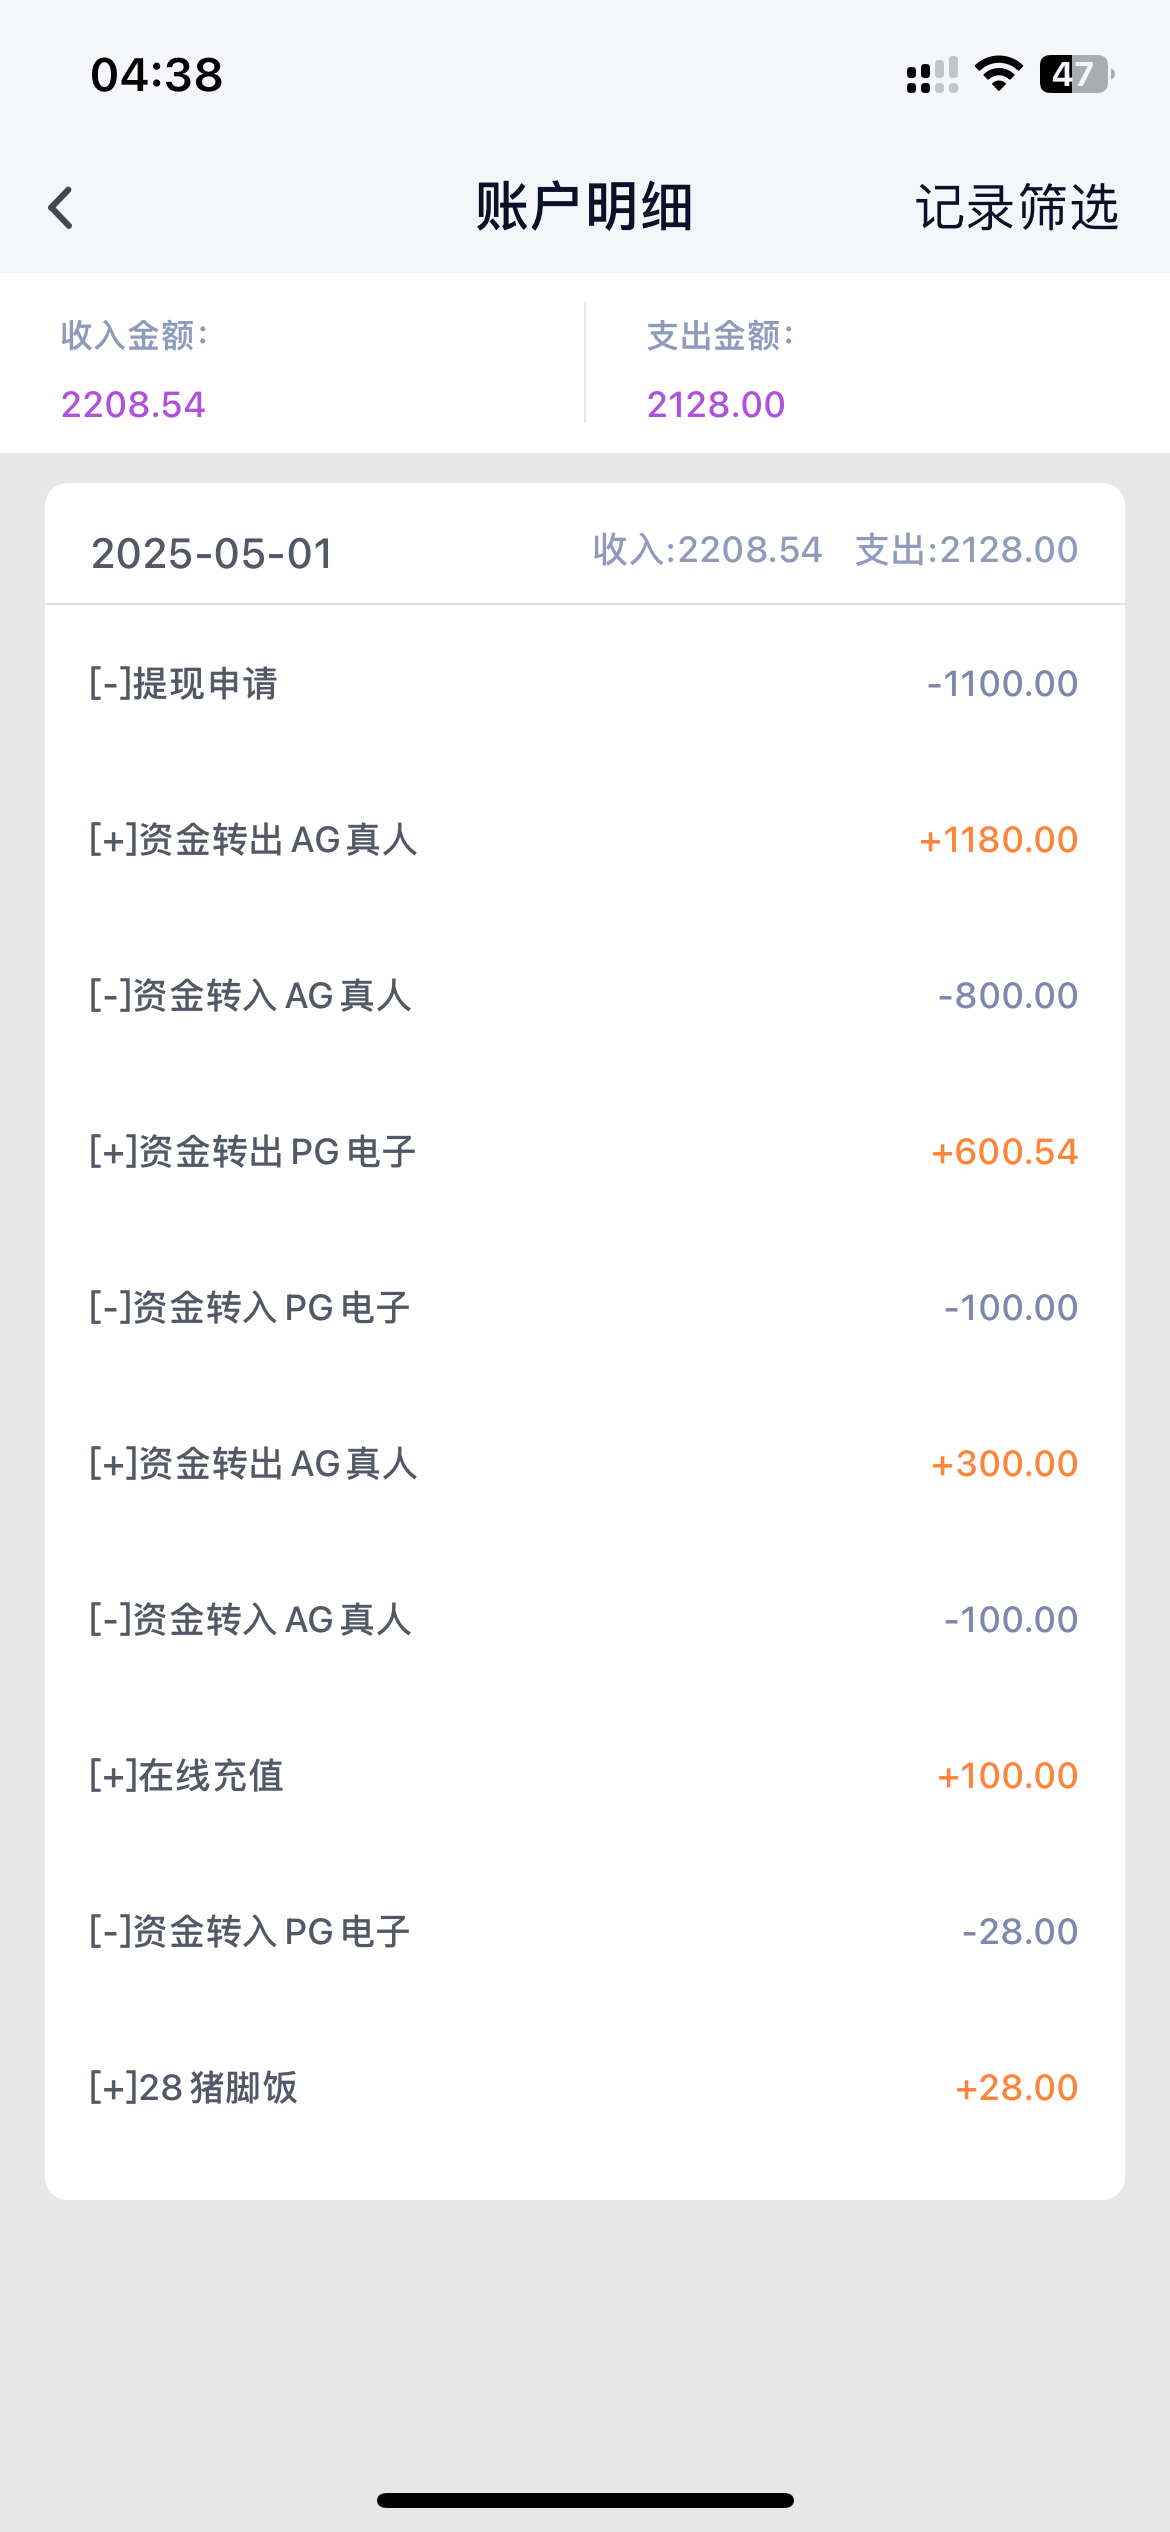Open the 28猪脚饭 +28.00 entry

[x=584, y=2088]
